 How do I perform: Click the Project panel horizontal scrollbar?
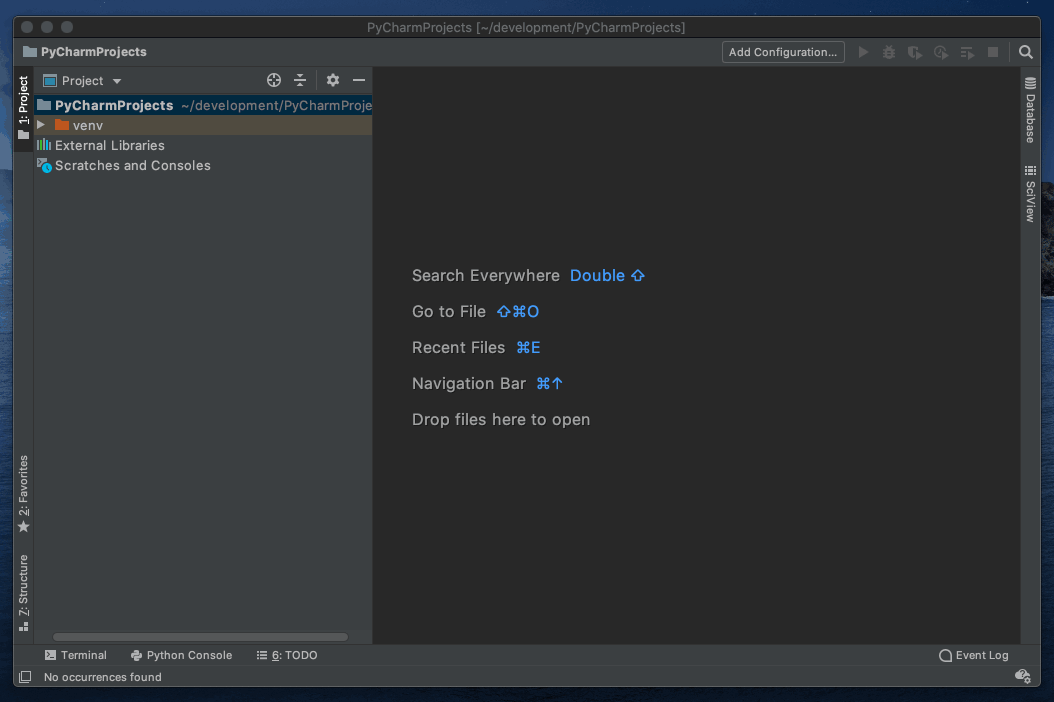point(200,637)
